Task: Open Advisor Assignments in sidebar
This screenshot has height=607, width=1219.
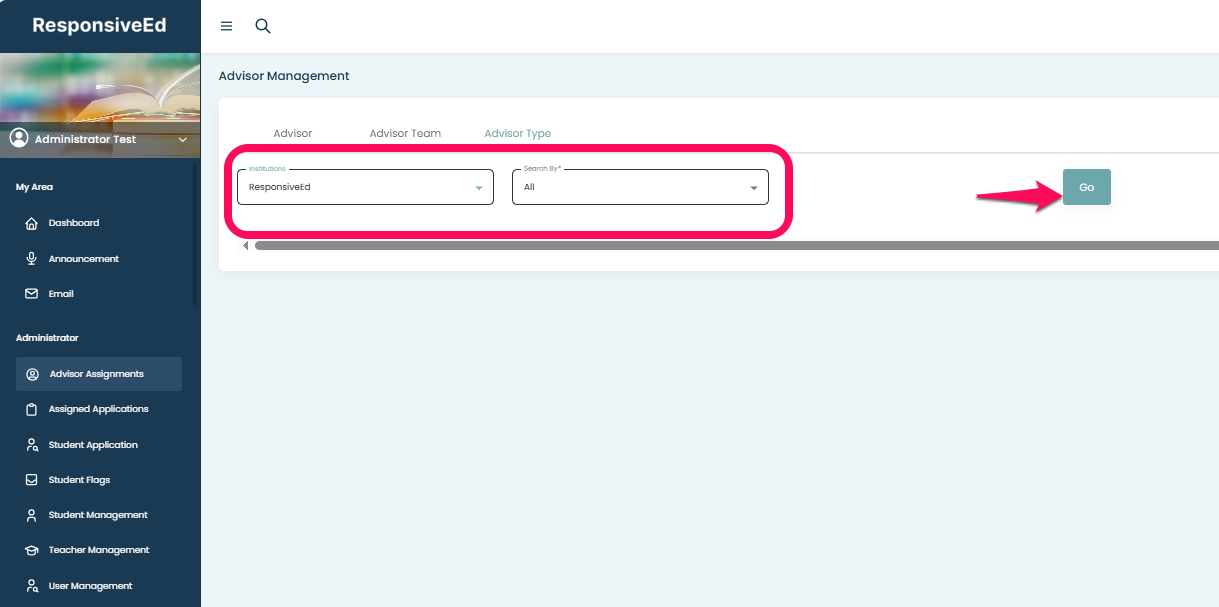Action: [x=98, y=374]
